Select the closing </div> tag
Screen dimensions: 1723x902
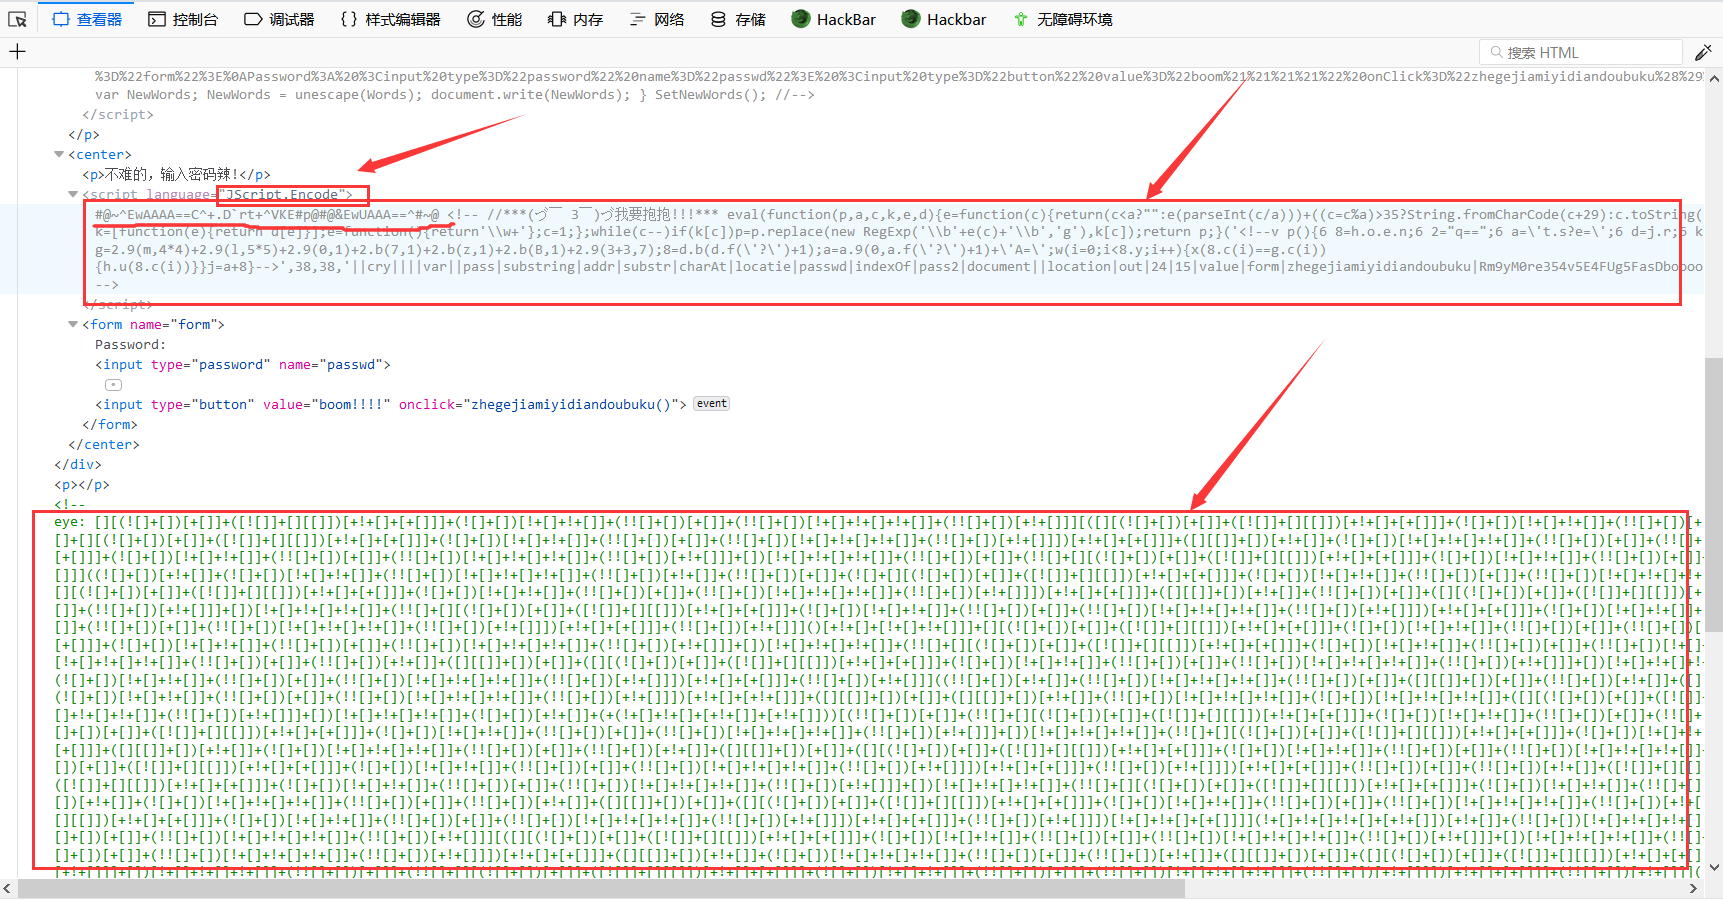point(78,465)
